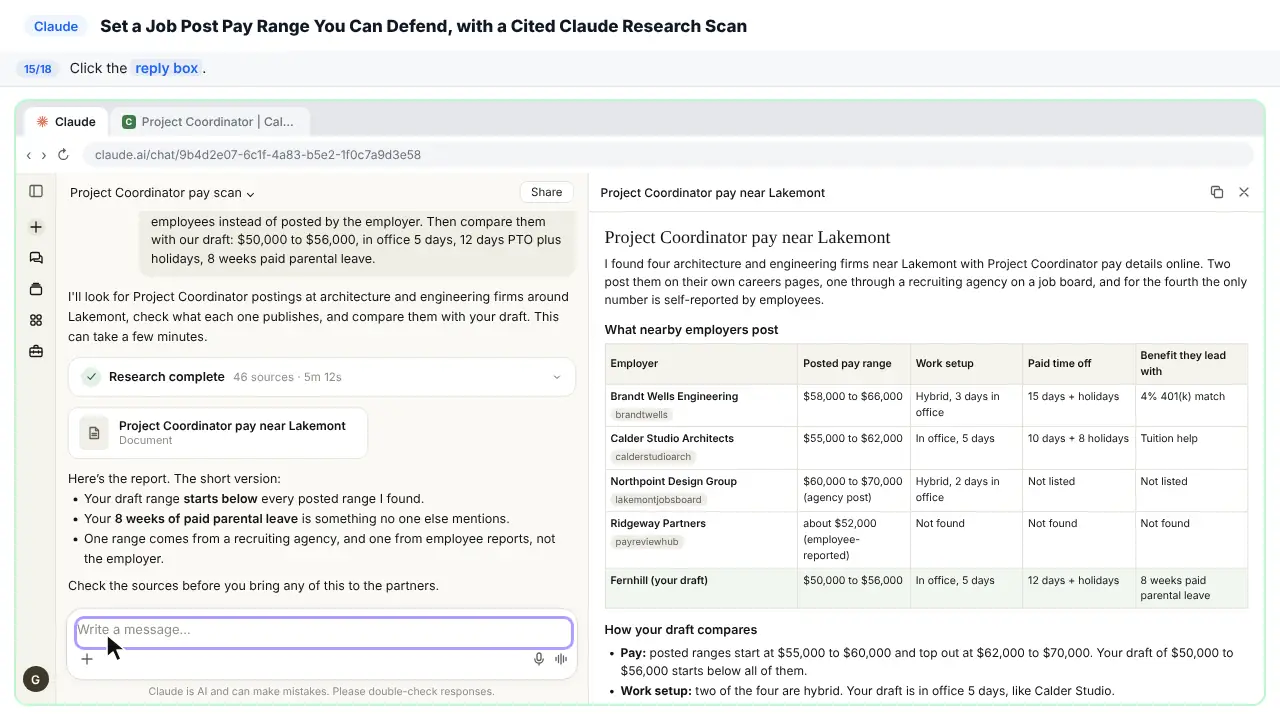Copy the report with the copy icon

[x=1217, y=192]
